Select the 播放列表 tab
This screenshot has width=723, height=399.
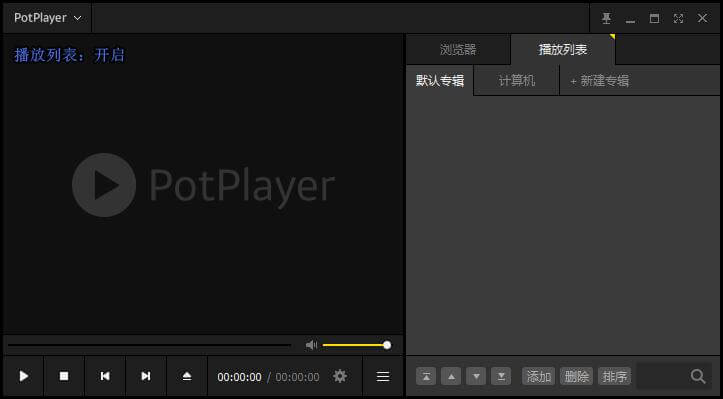point(563,49)
